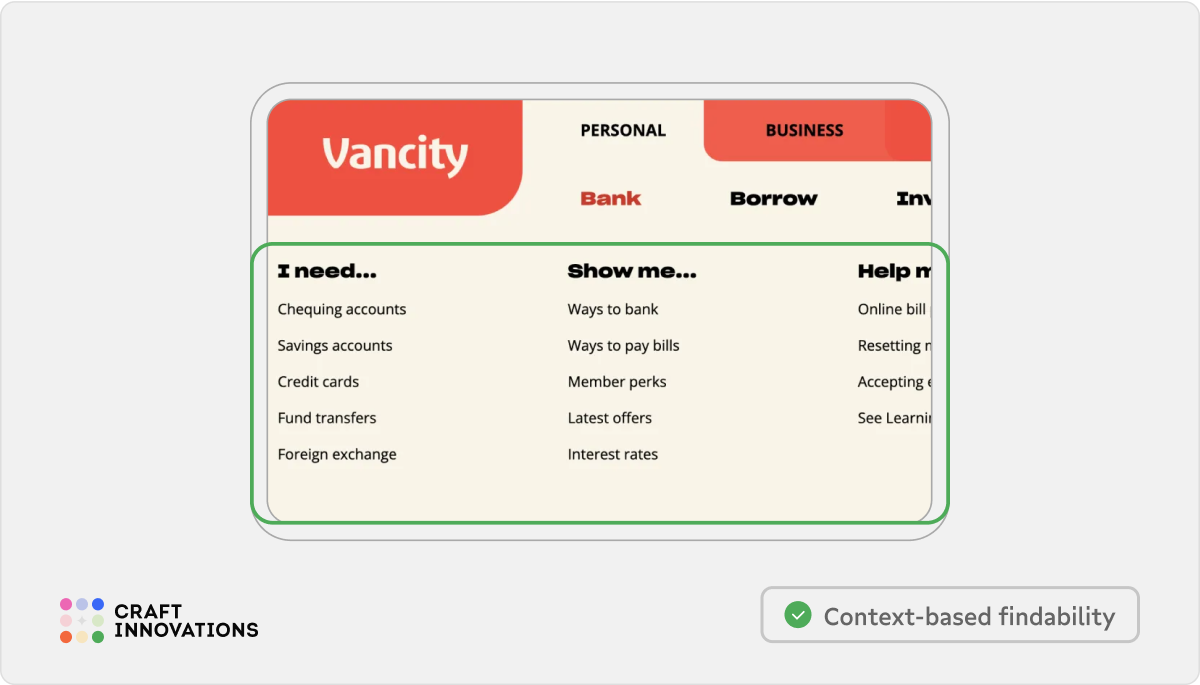Switch to the BUSINESS tab

tap(805, 130)
